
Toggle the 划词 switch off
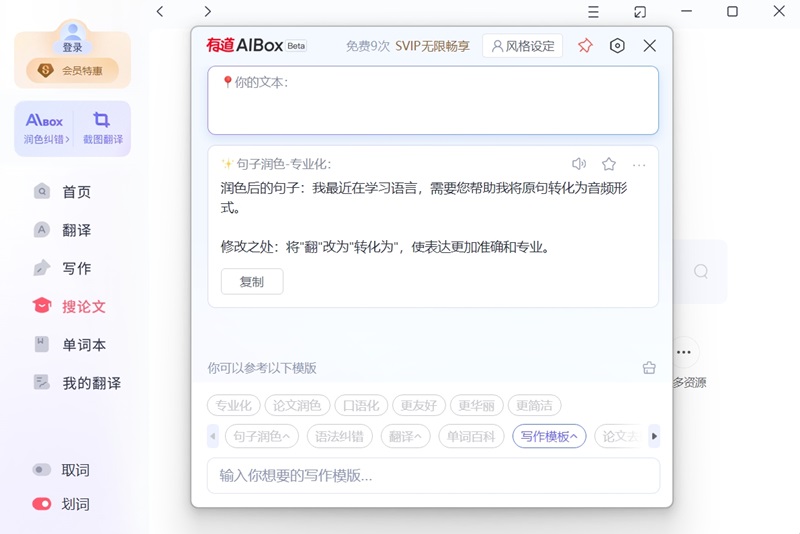(42, 504)
